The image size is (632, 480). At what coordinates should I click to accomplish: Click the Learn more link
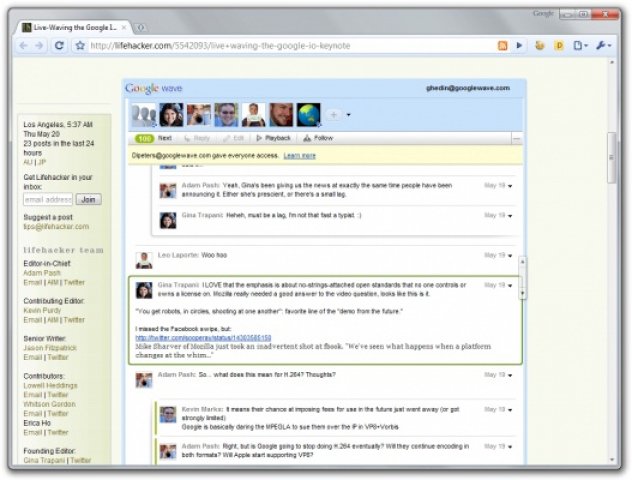click(299, 156)
